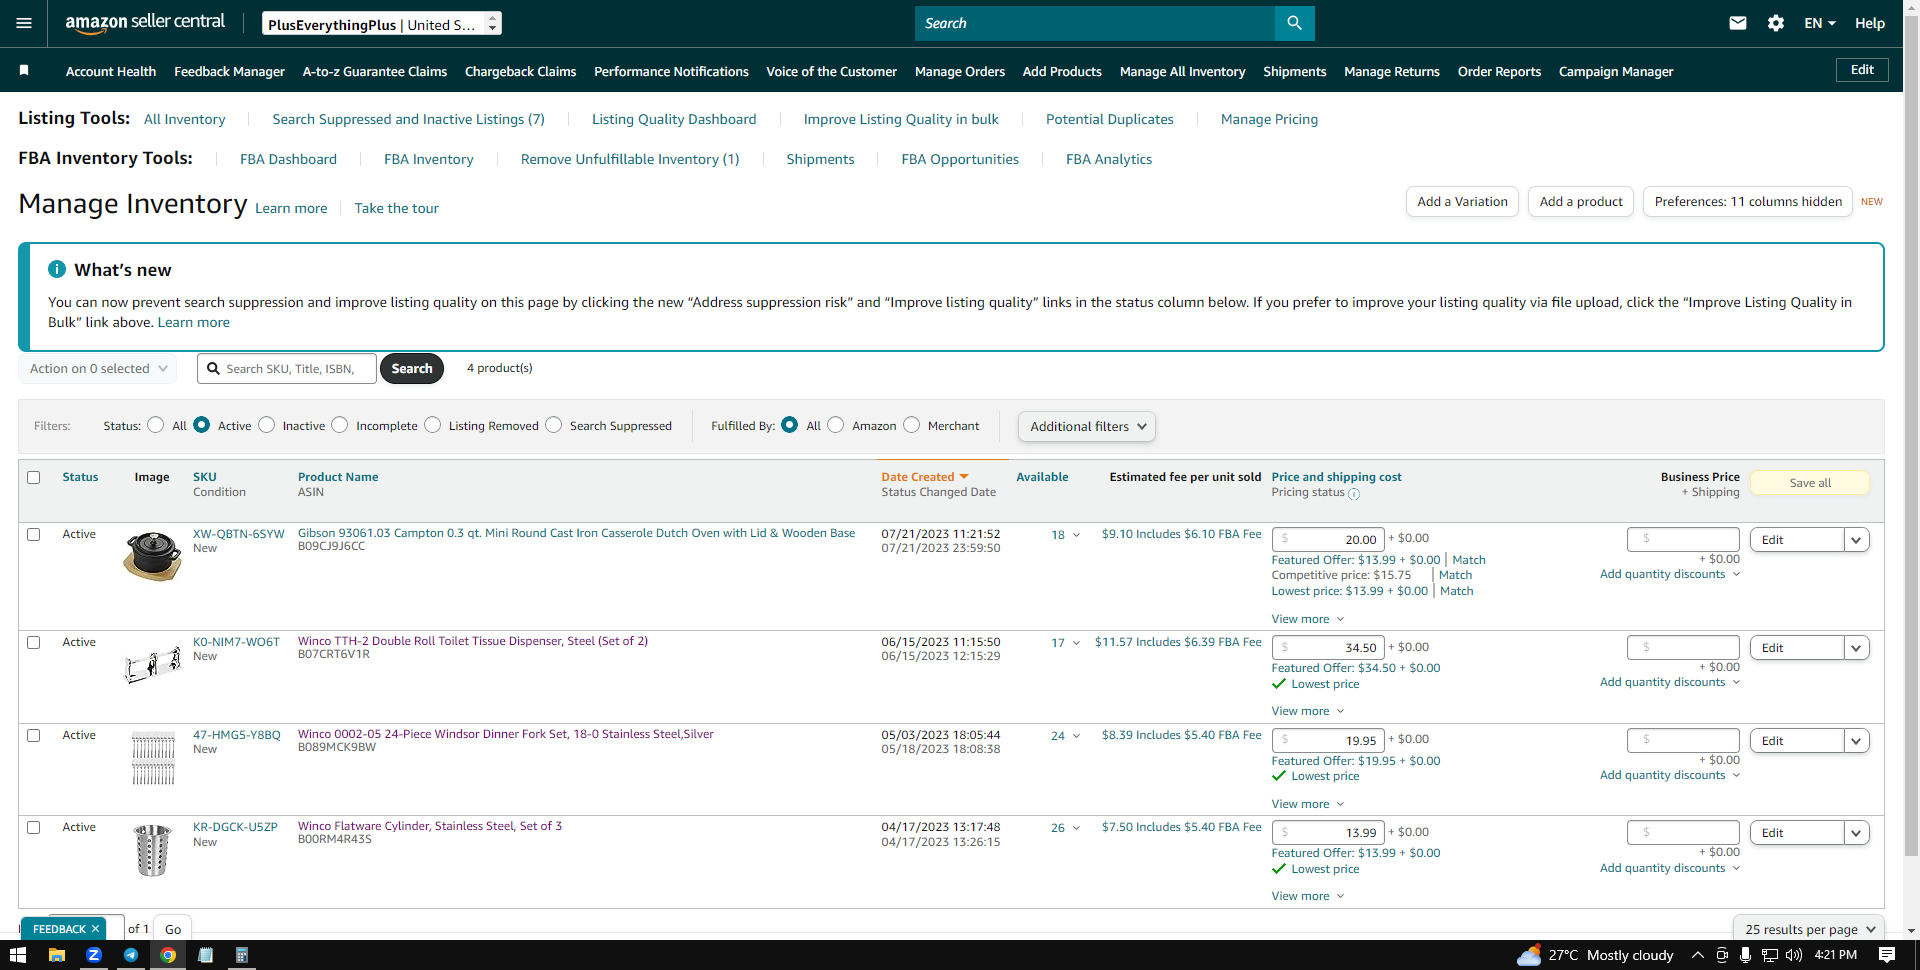Click the Add a product button
The image size is (1920, 970).
(1581, 201)
